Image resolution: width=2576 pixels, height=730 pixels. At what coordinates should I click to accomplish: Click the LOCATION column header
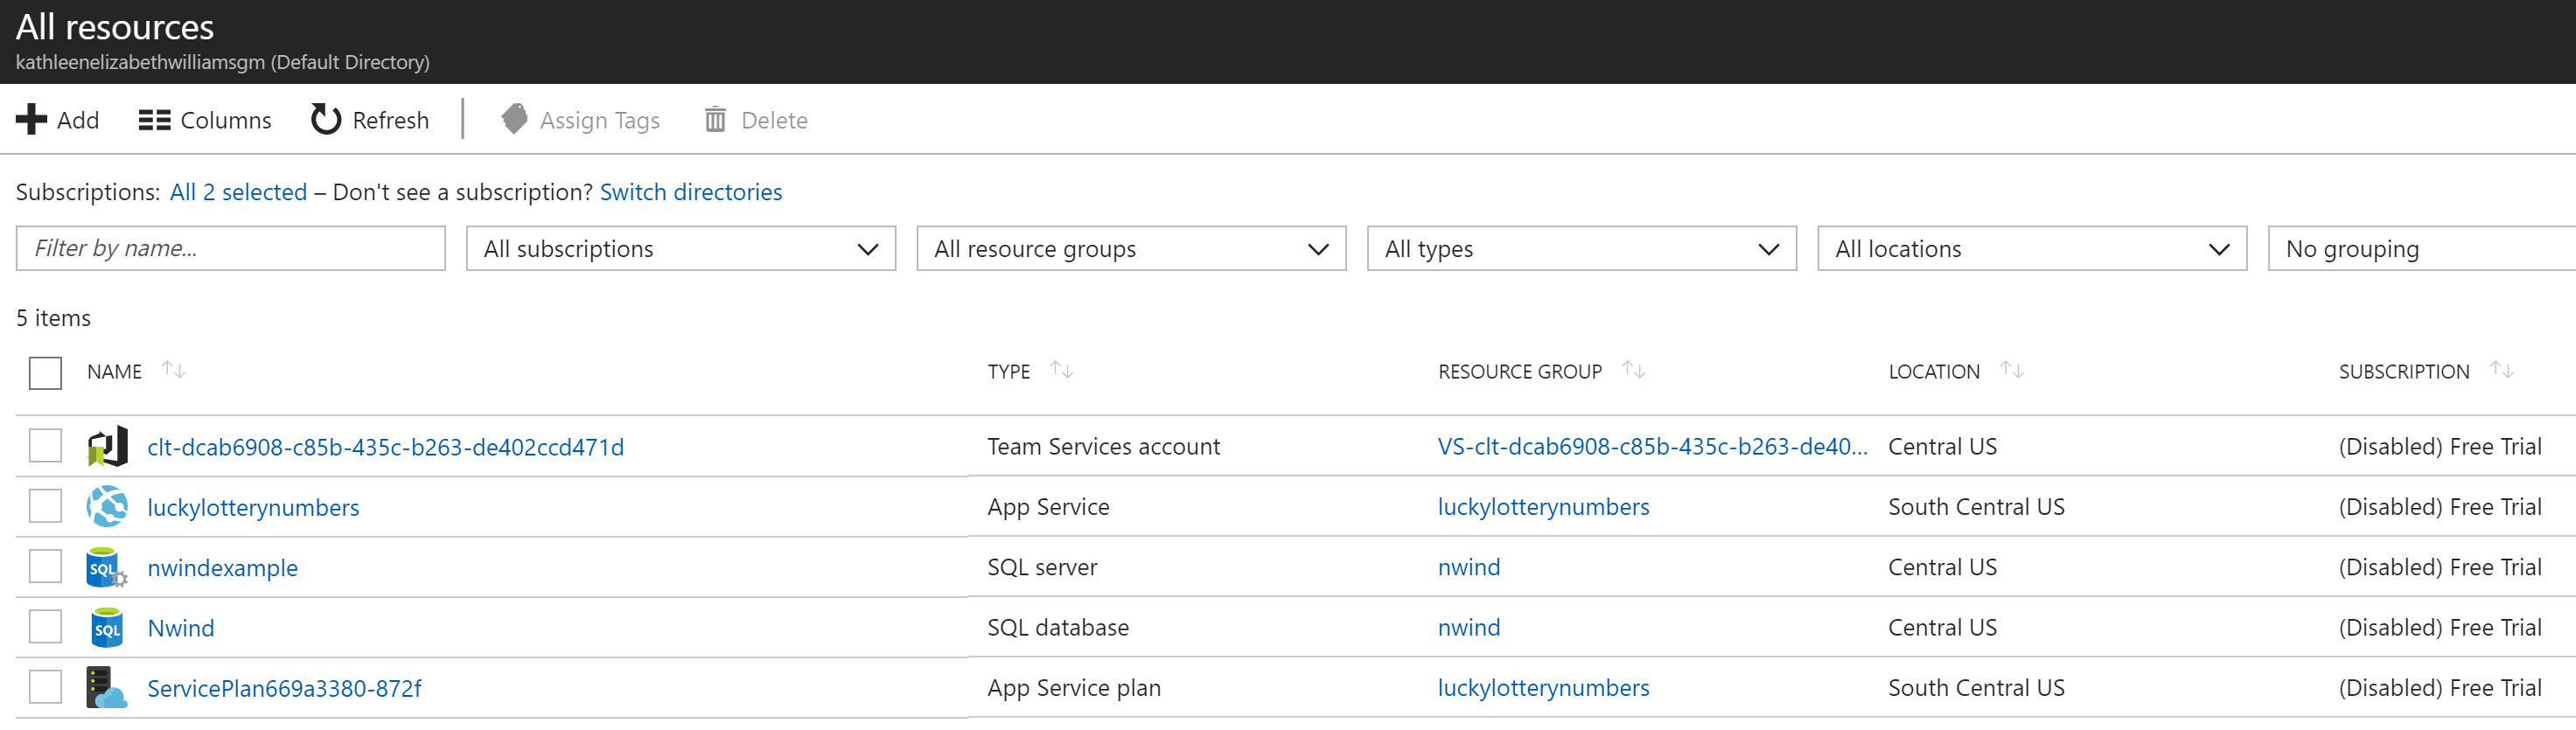point(1934,372)
